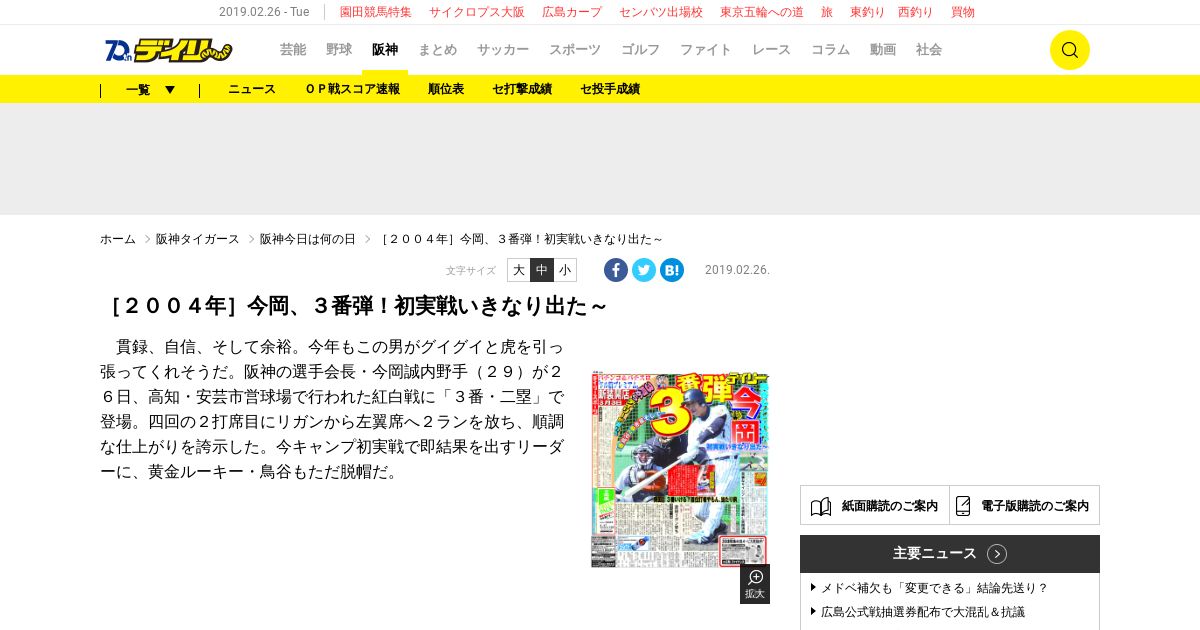Set text size to 大
The width and height of the screenshot is (1200, 630).
pos(518,270)
